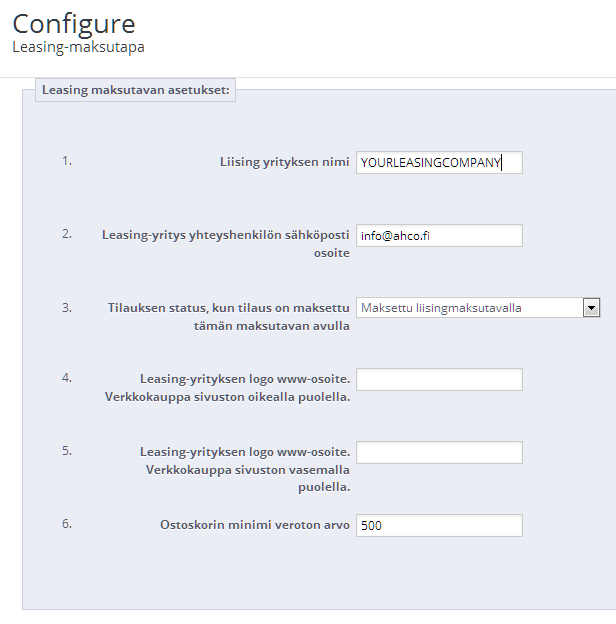Click the 'Configure' page heading
Screen dimensions: 616x624
click(x=74, y=22)
